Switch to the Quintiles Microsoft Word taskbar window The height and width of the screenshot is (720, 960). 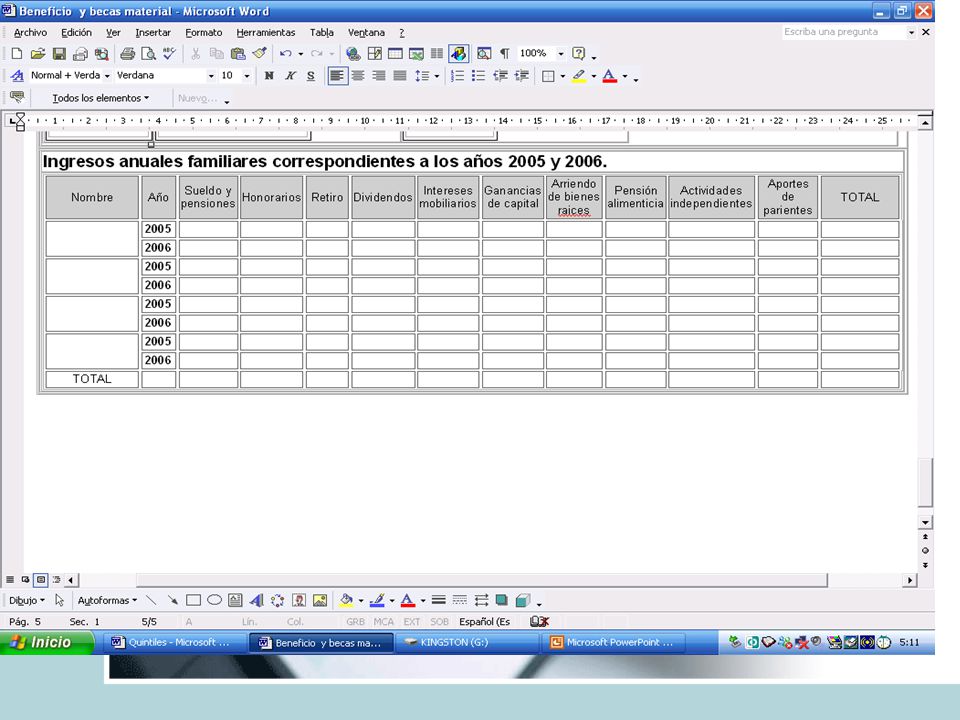(x=174, y=643)
